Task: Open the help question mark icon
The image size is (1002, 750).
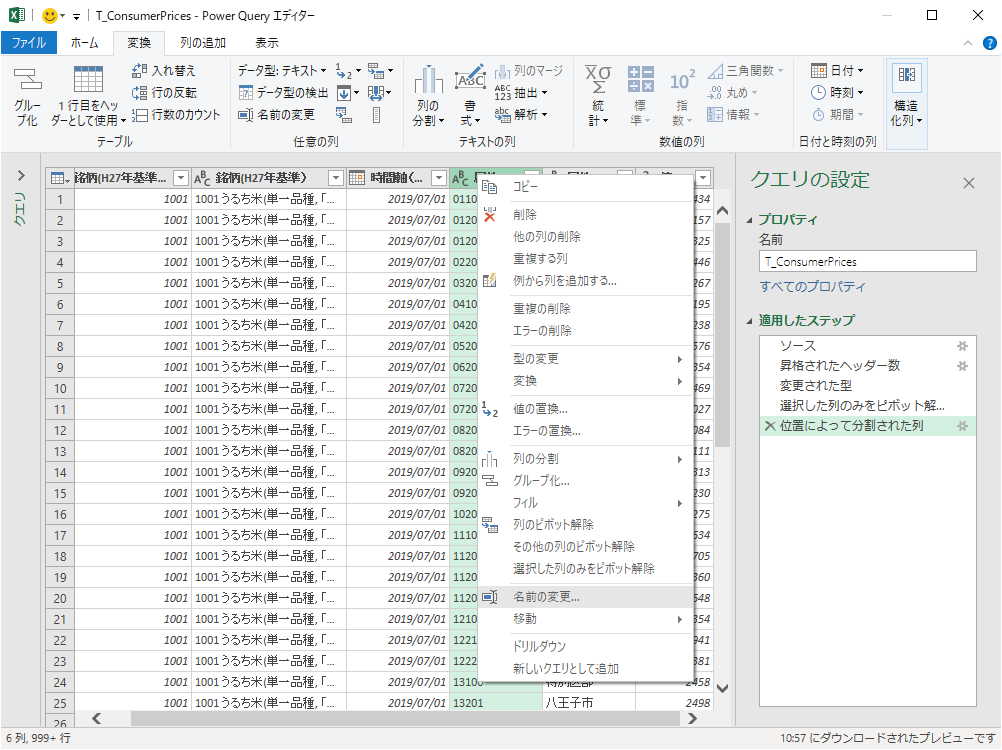Action: tap(989, 43)
